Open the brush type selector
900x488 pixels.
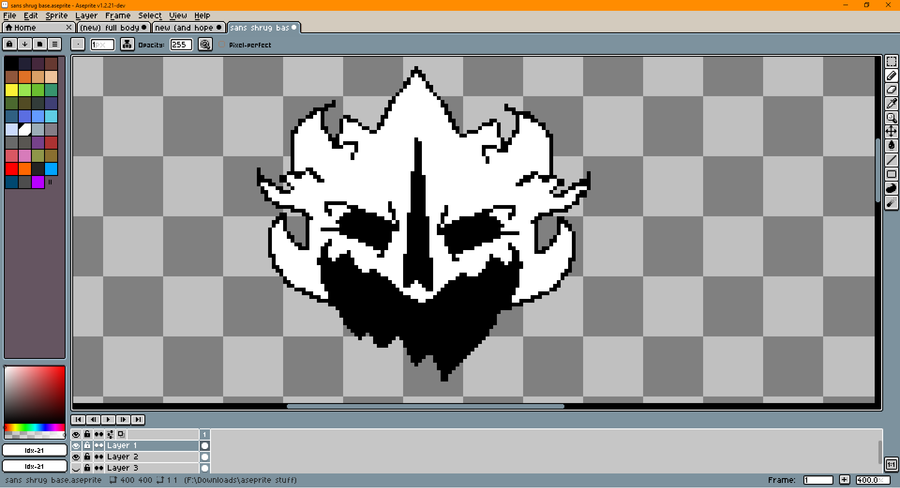tap(77, 44)
